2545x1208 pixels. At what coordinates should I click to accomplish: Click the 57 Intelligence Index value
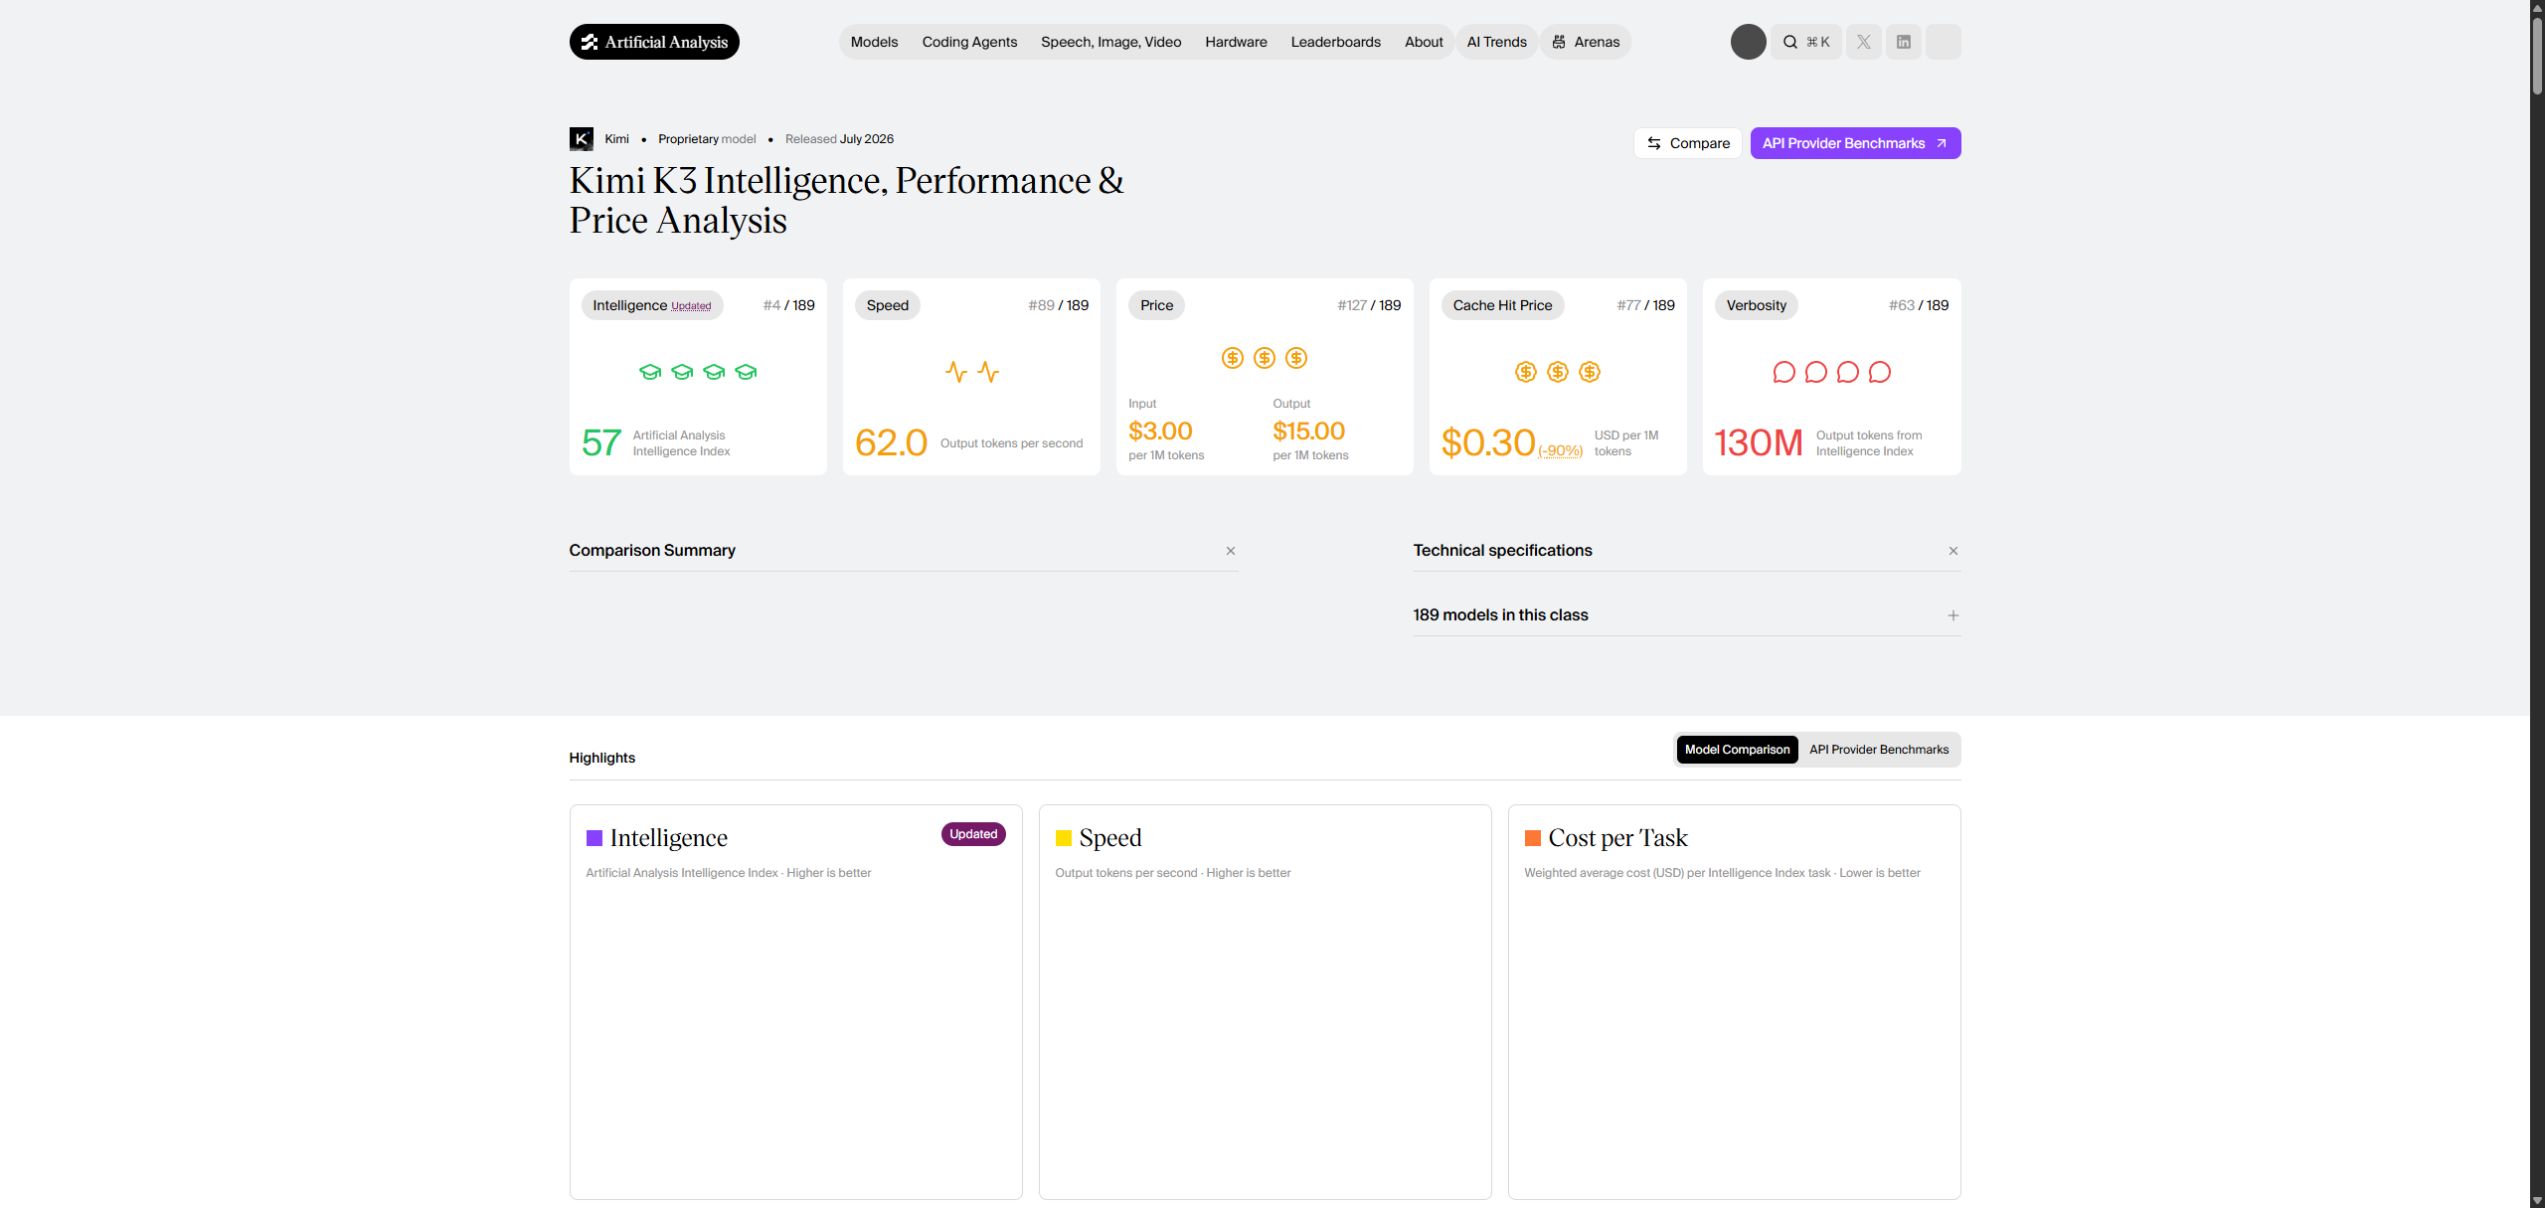[x=601, y=443]
